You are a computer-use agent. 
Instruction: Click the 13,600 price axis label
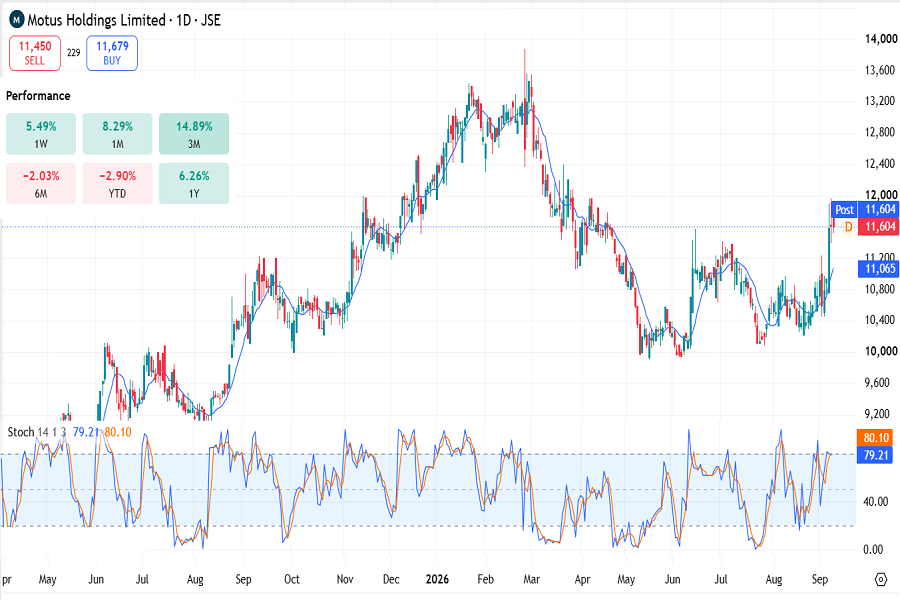coord(880,70)
